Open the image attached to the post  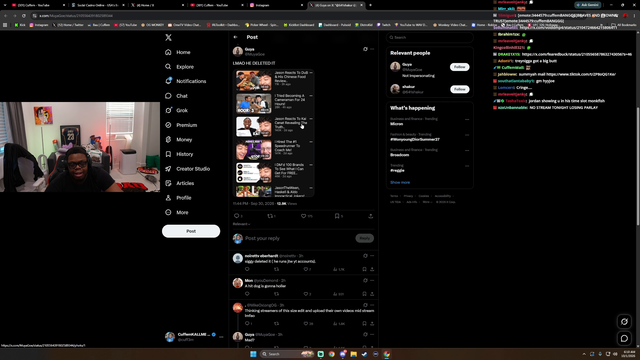pos(273,133)
